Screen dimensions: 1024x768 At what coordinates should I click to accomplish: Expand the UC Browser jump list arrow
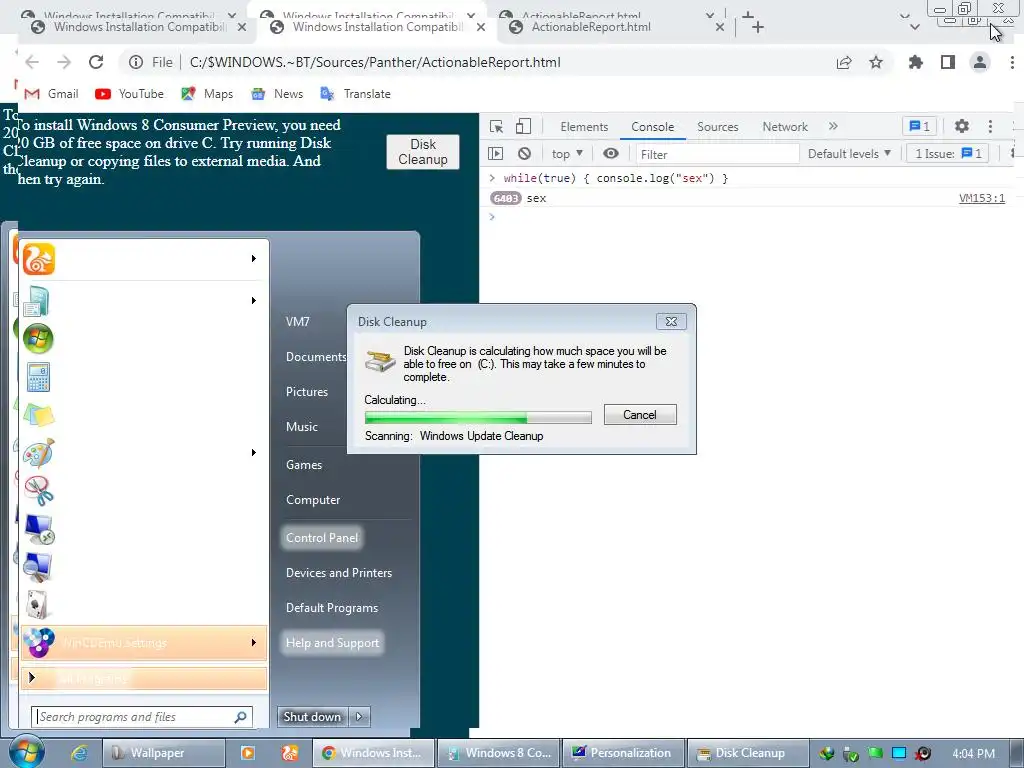click(x=253, y=259)
